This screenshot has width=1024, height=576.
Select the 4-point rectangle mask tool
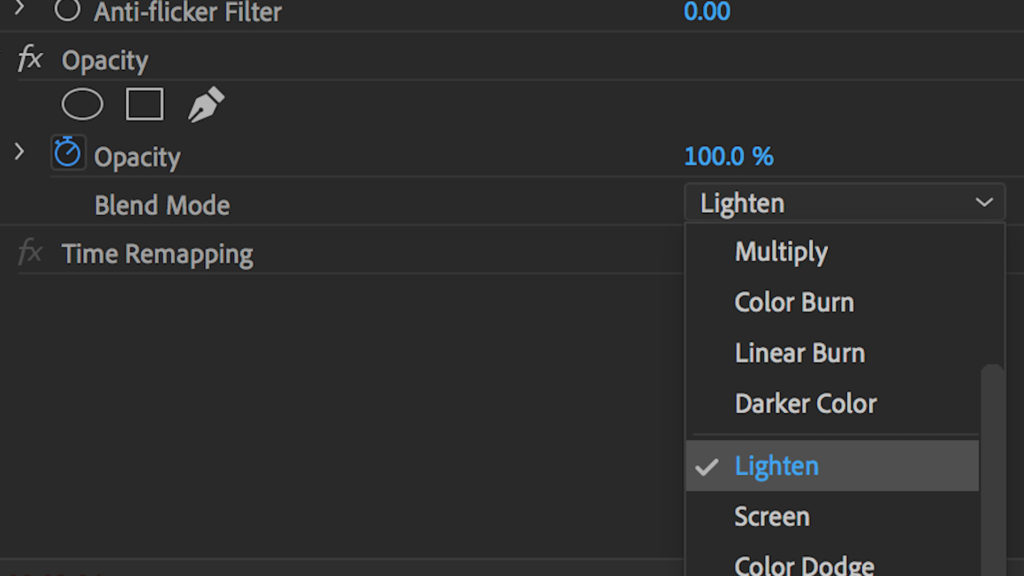pyautogui.click(x=145, y=104)
